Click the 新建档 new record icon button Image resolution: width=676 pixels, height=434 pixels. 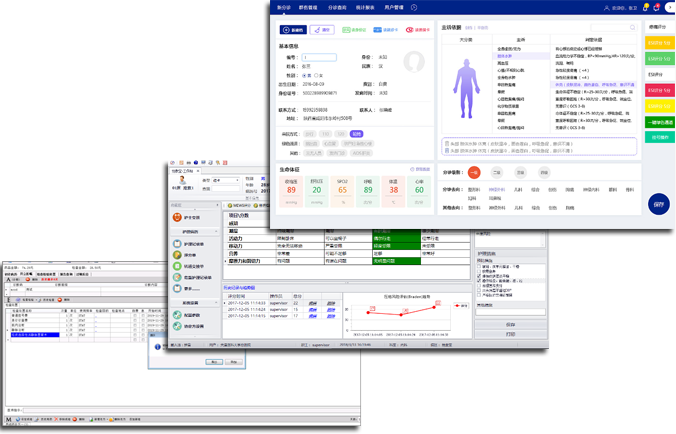point(295,31)
